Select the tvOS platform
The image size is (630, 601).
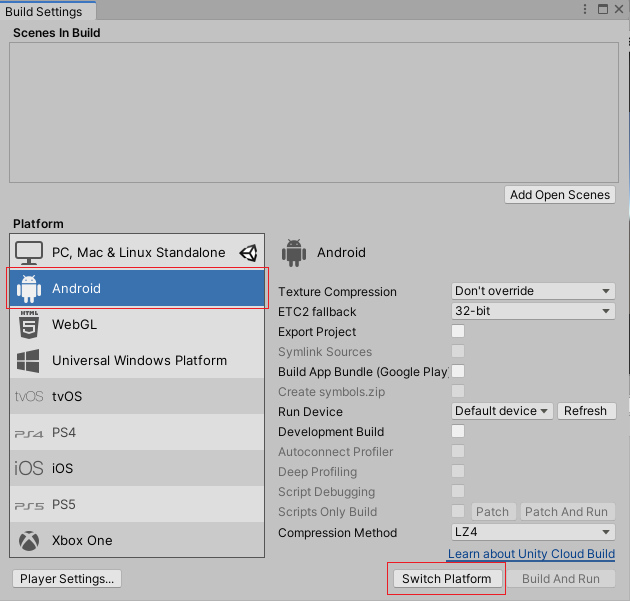point(137,397)
